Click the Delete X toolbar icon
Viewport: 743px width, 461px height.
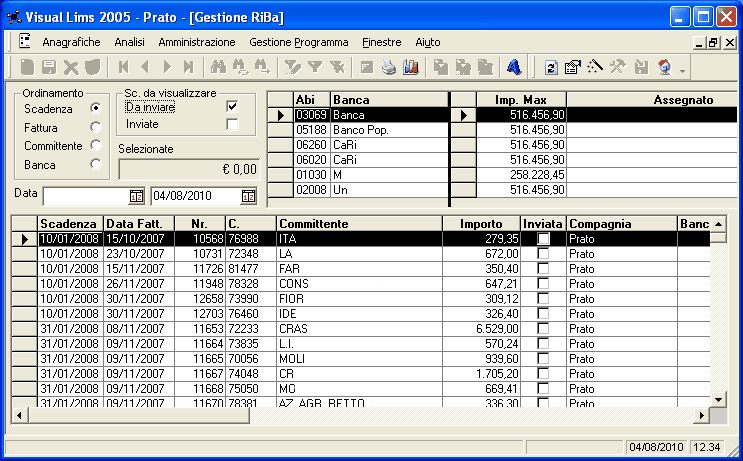[71, 68]
